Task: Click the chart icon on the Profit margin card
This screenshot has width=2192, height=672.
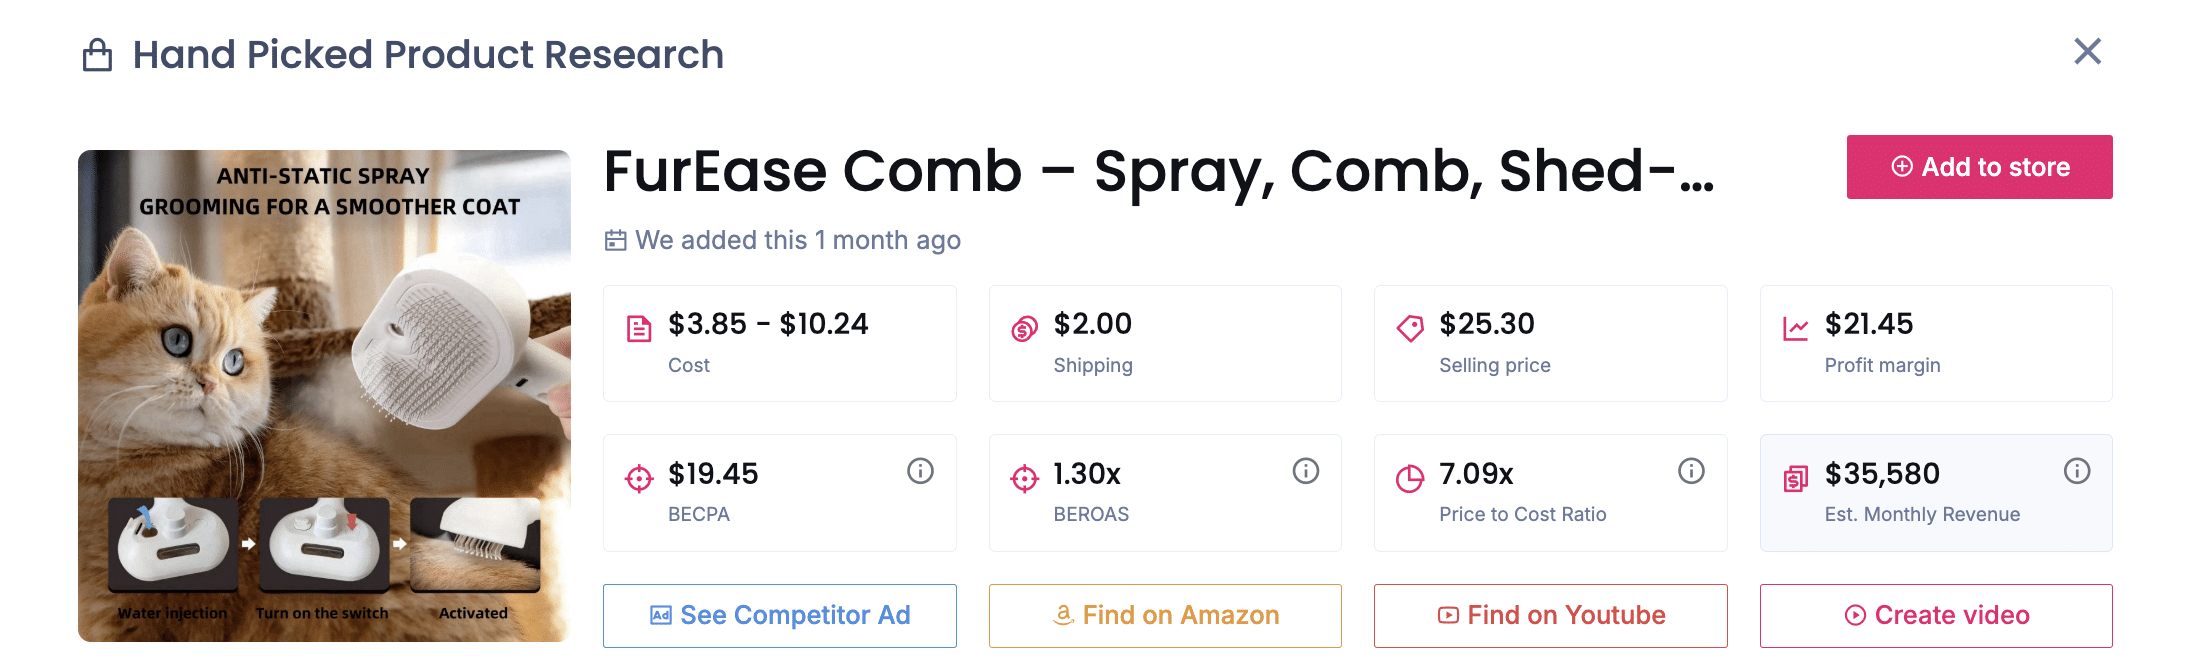Action: [1795, 327]
